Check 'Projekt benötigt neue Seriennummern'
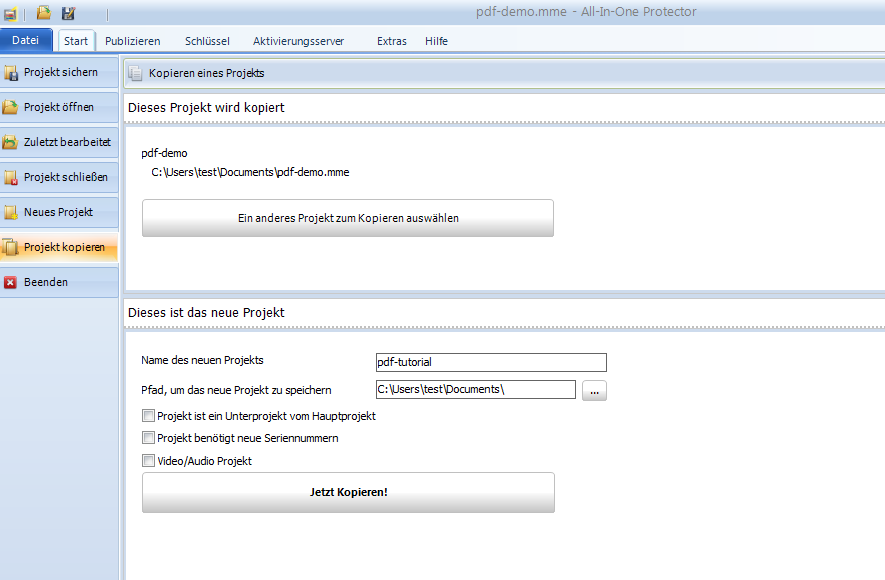Viewport: 885px width, 580px height. (148, 439)
